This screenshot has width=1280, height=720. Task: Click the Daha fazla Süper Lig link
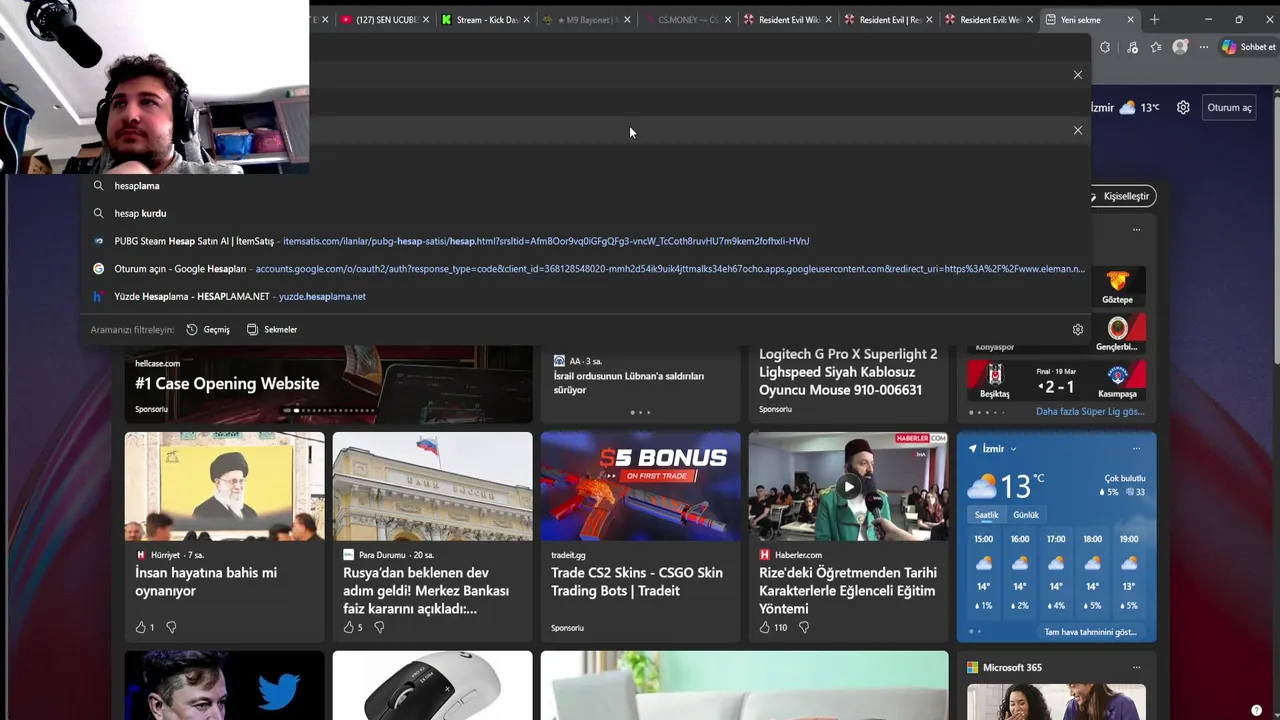1089,412
